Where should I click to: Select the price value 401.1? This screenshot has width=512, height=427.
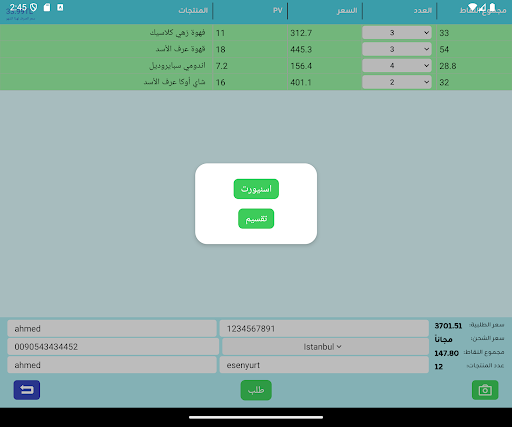click(x=301, y=82)
